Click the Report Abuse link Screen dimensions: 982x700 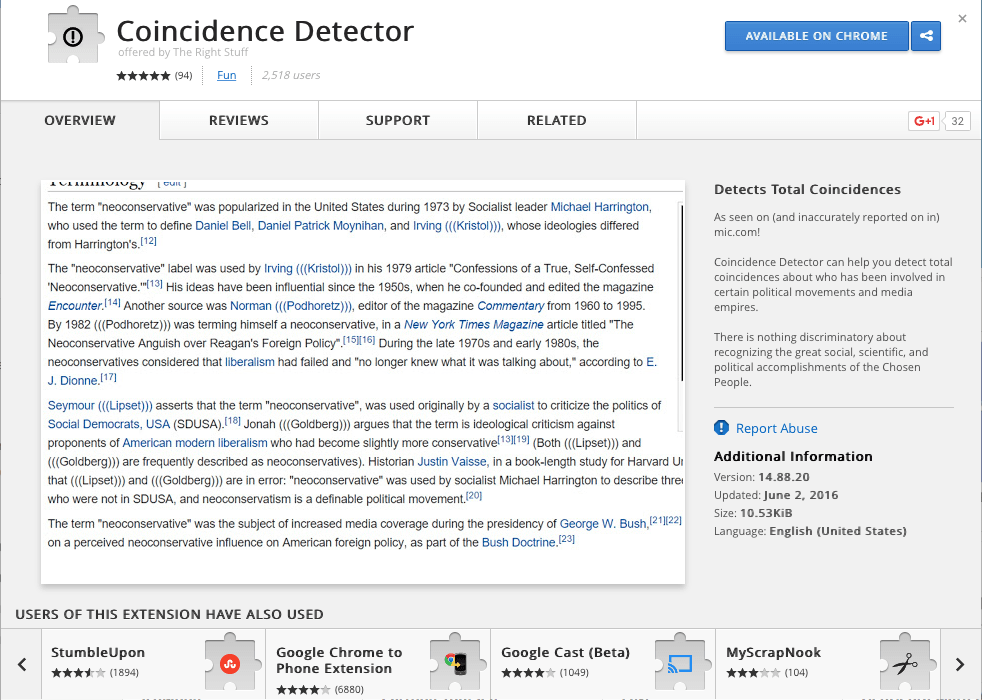point(776,428)
